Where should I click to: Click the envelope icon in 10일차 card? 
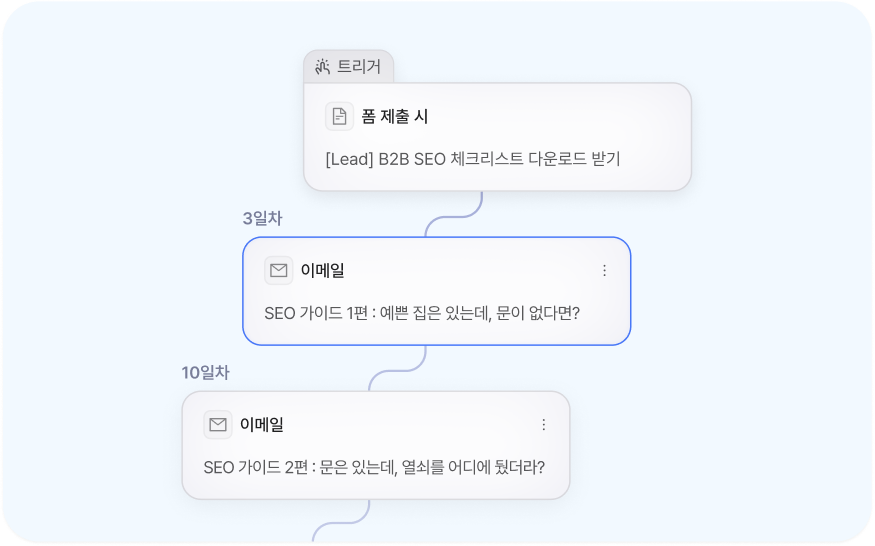[x=217, y=424]
